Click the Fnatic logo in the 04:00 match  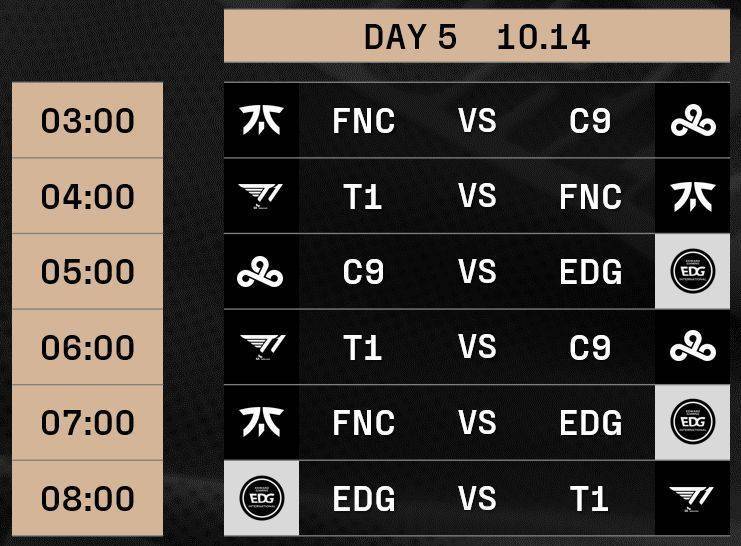coord(693,196)
